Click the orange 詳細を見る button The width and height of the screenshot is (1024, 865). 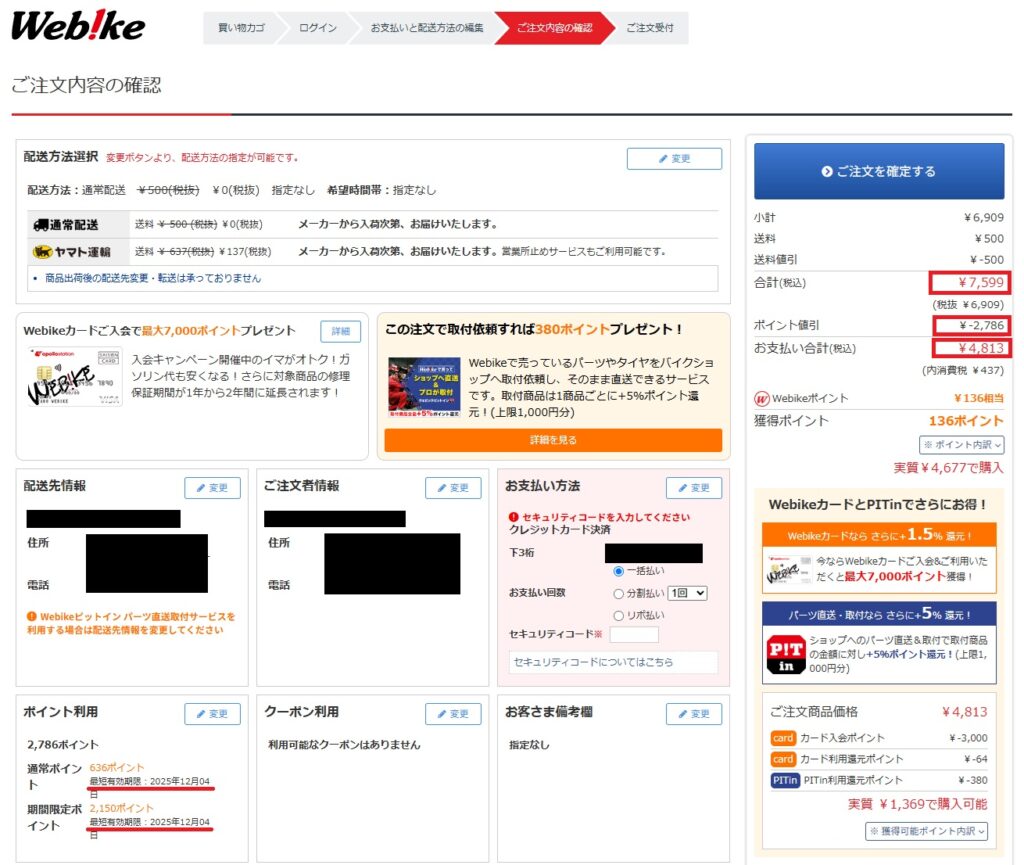coord(553,440)
